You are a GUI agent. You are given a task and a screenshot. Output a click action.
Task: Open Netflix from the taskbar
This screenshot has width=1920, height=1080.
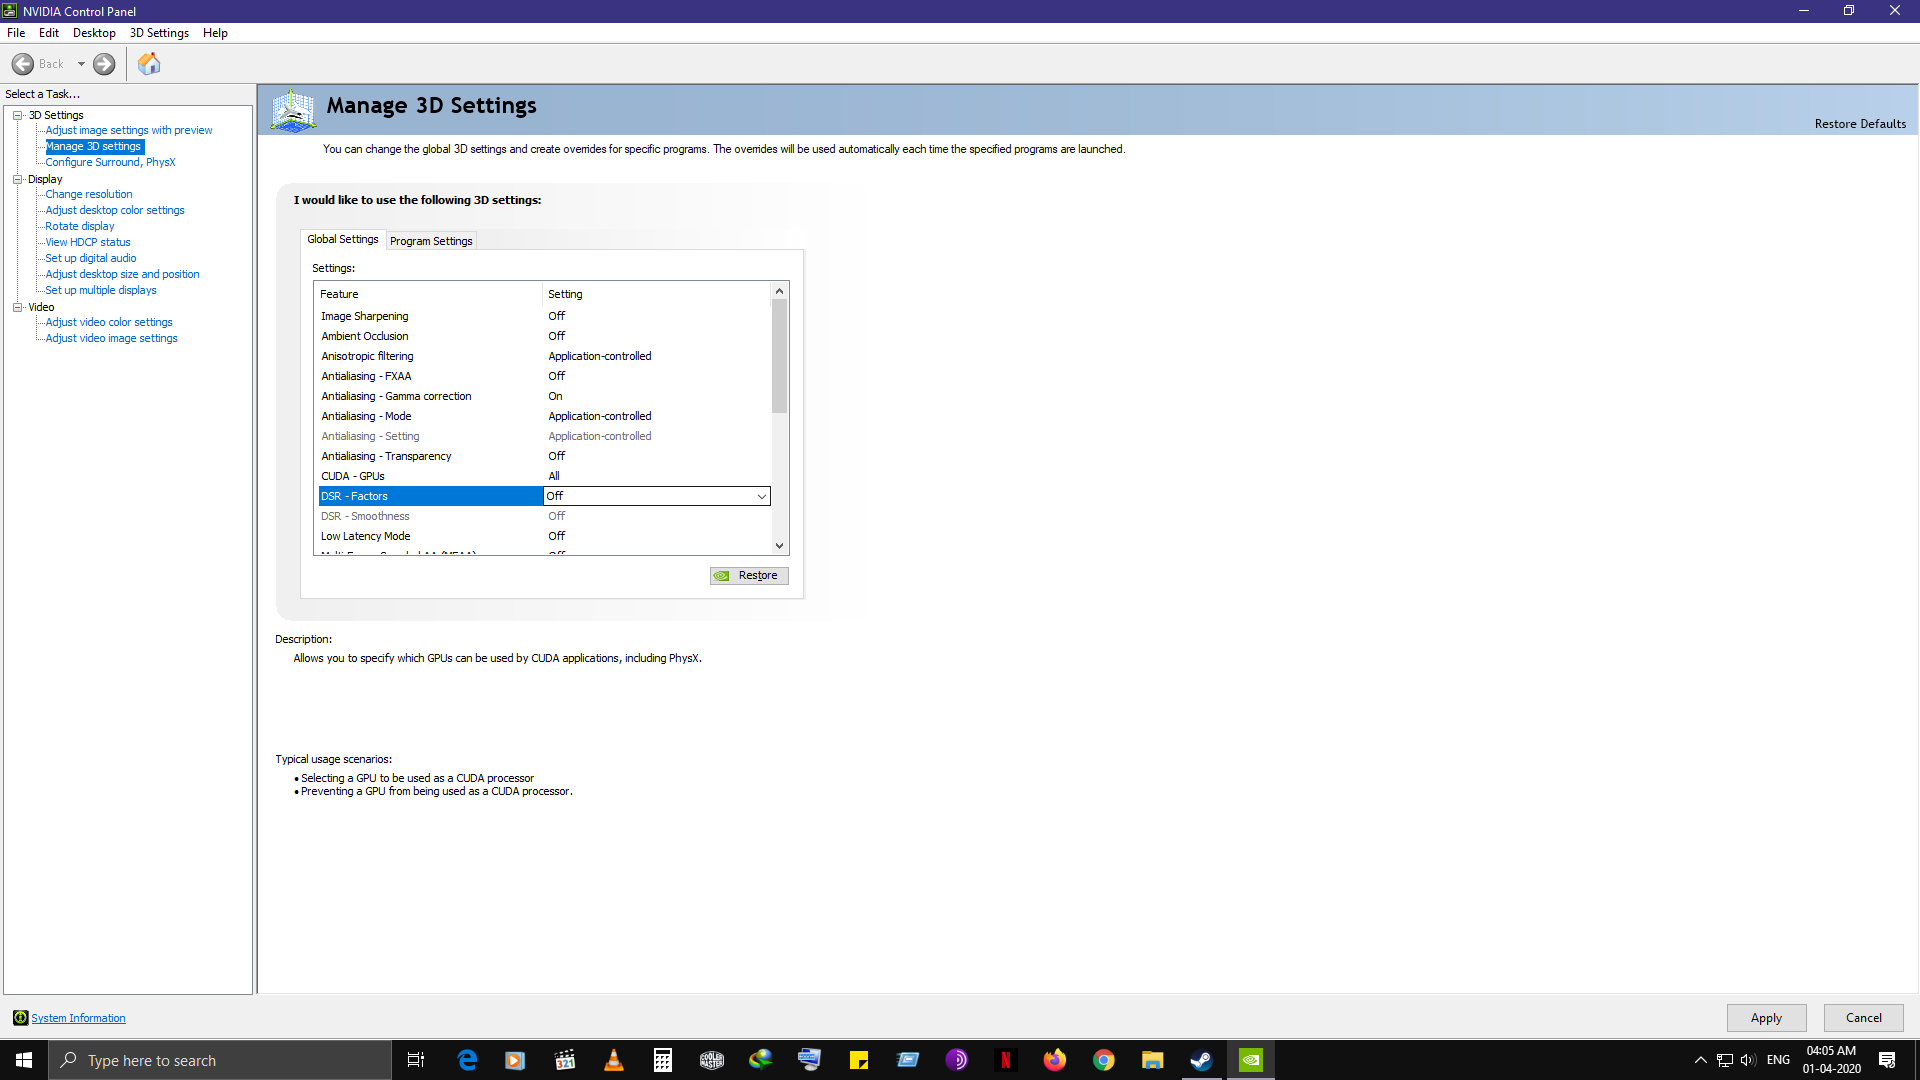click(x=1005, y=1060)
